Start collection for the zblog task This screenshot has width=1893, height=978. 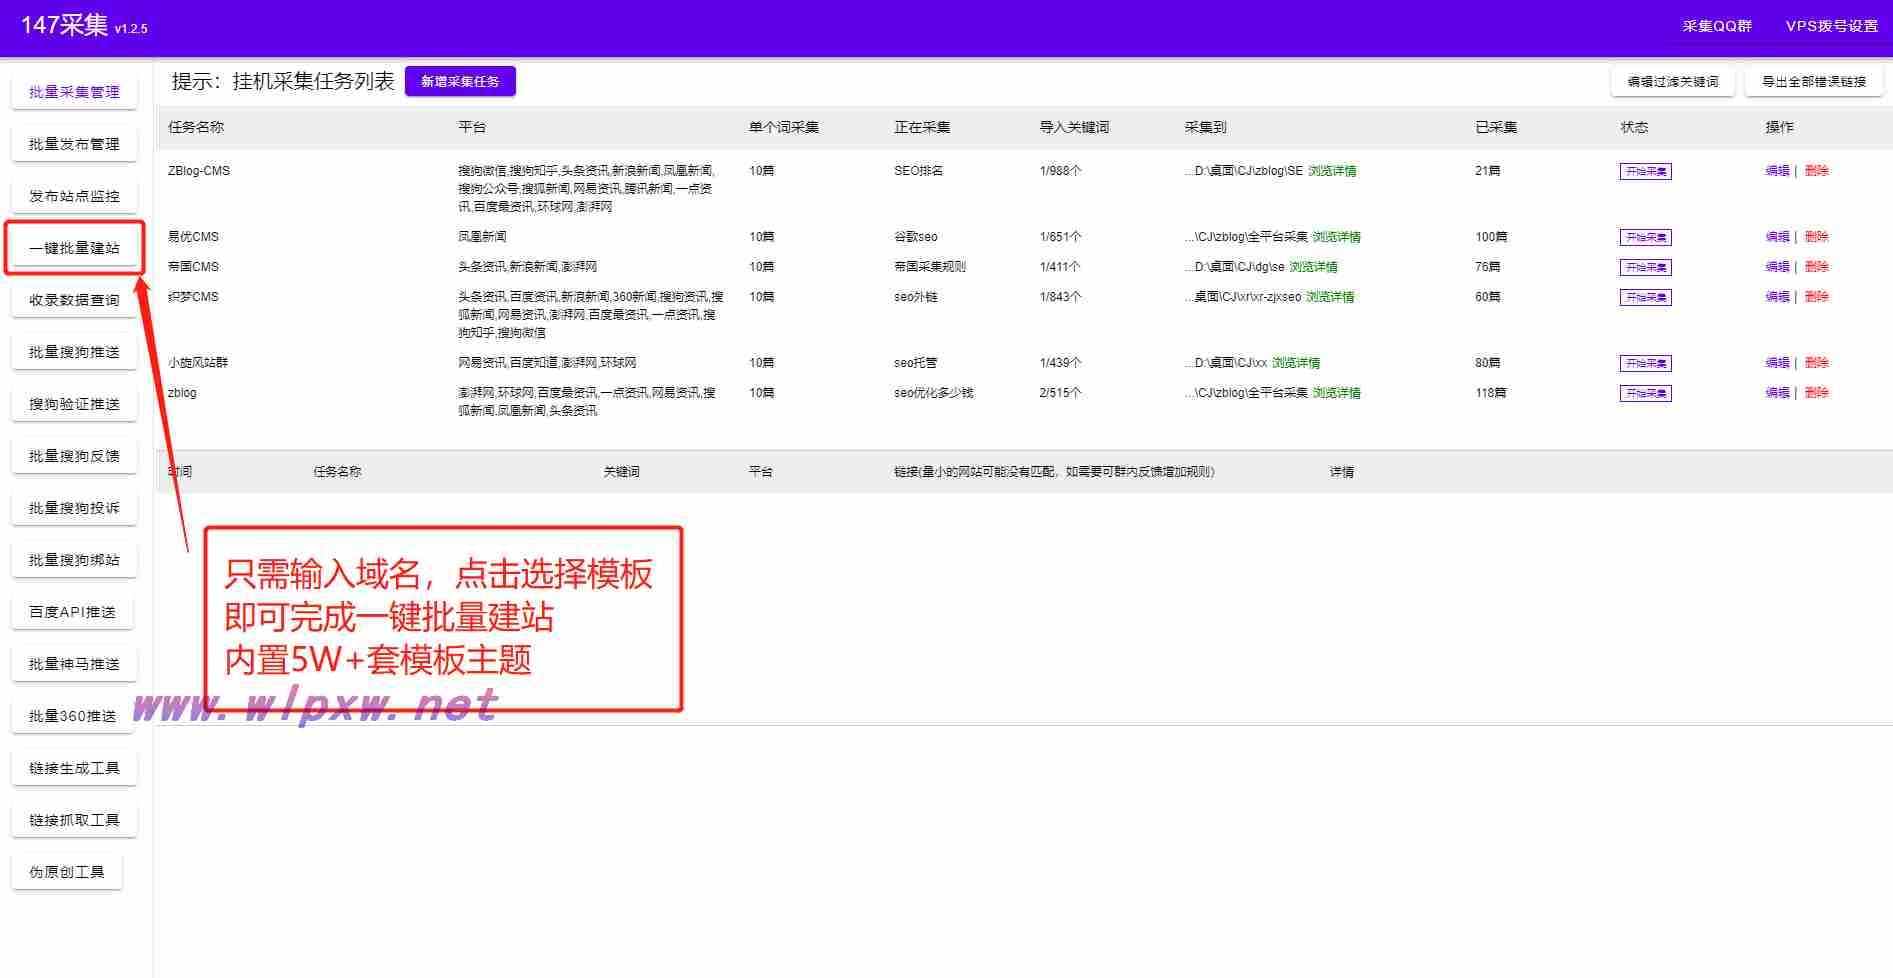point(1646,394)
